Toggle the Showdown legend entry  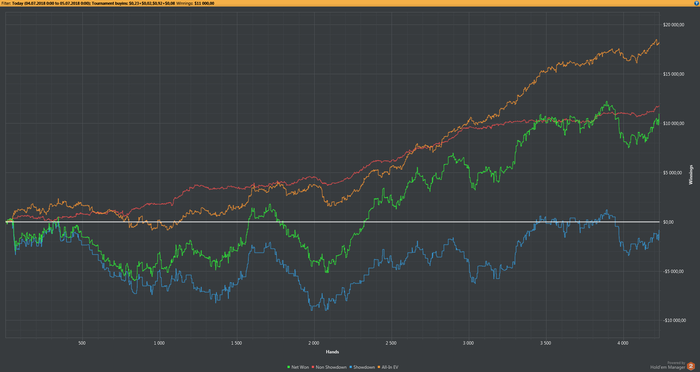point(362,367)
